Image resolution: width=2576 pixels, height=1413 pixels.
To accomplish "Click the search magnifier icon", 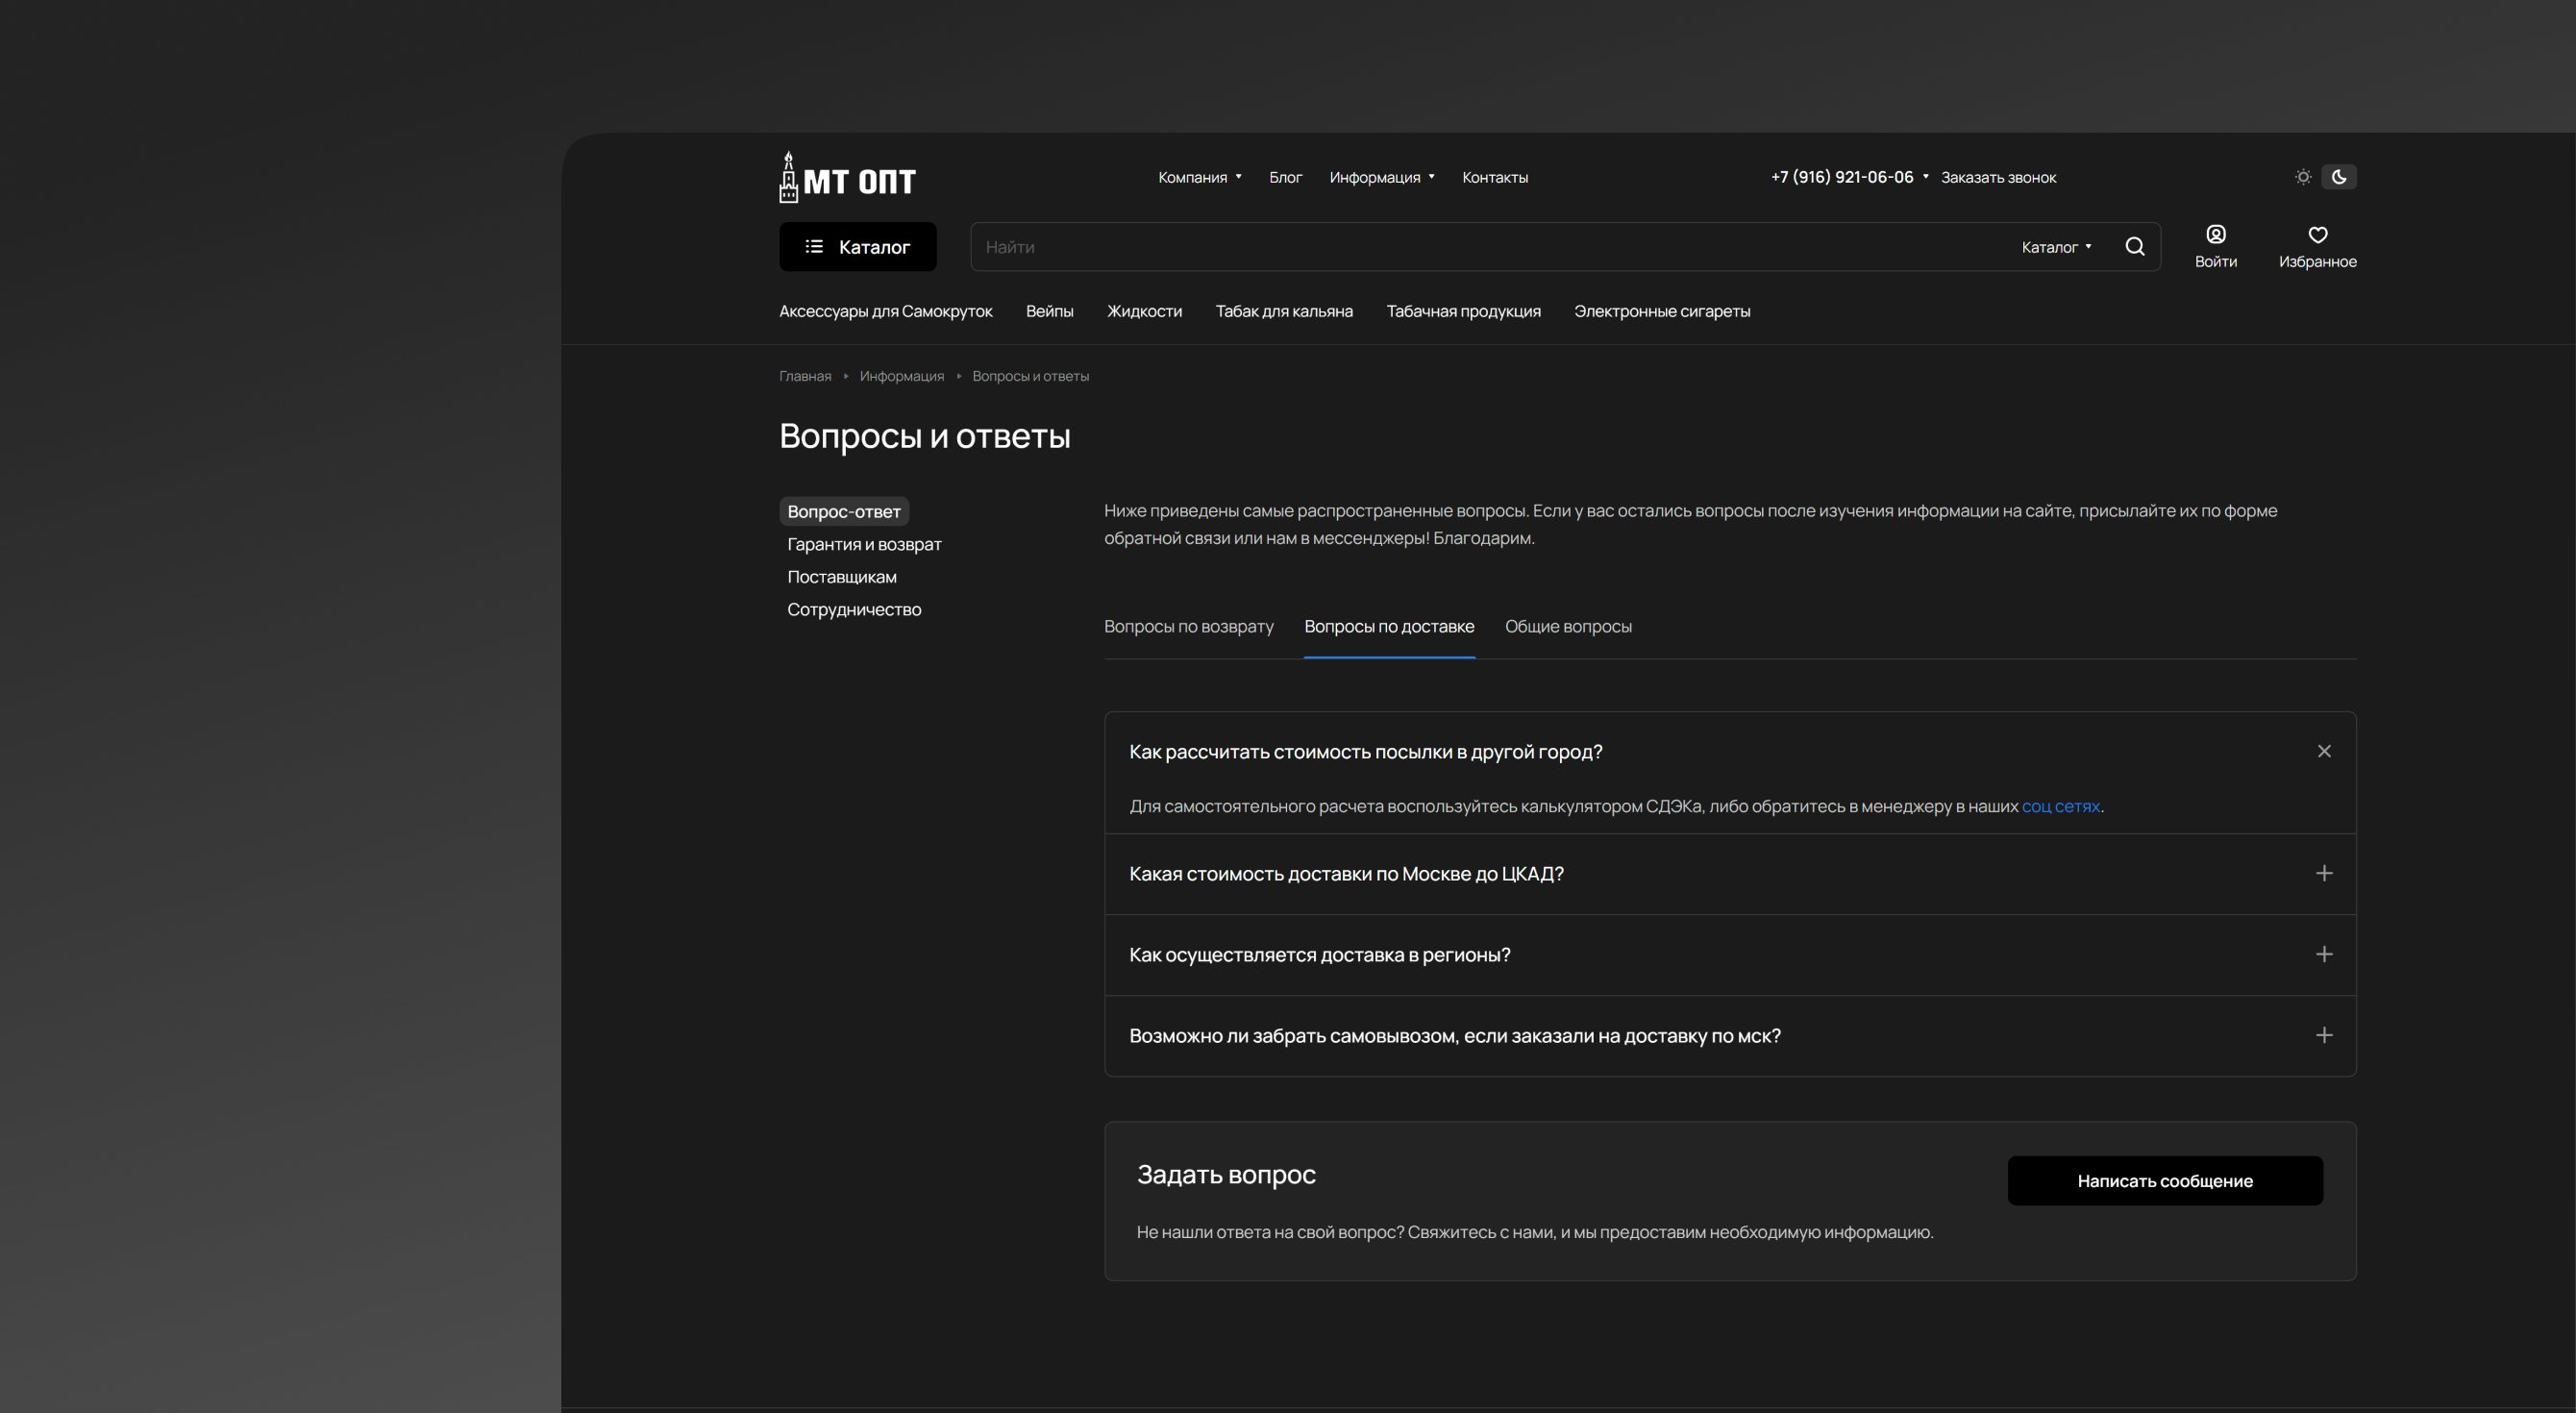I will pos(2134,247).
